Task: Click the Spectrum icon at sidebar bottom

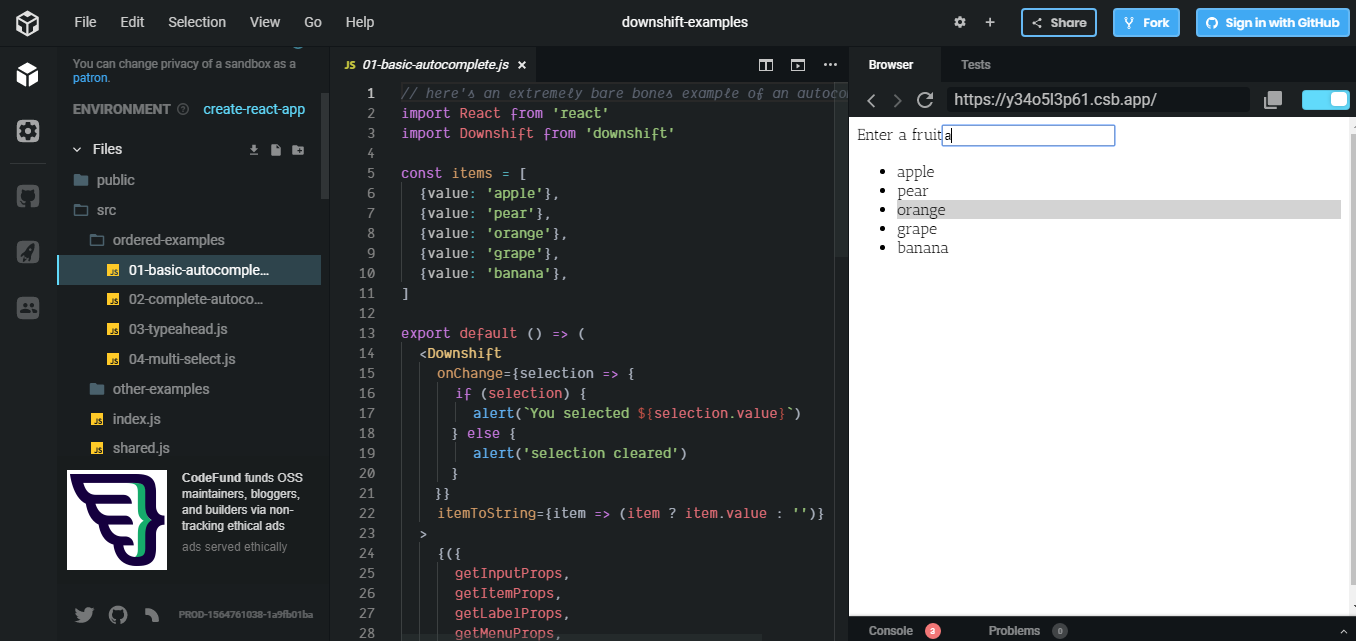Action: pyautogui.click(x=151, y=615)
